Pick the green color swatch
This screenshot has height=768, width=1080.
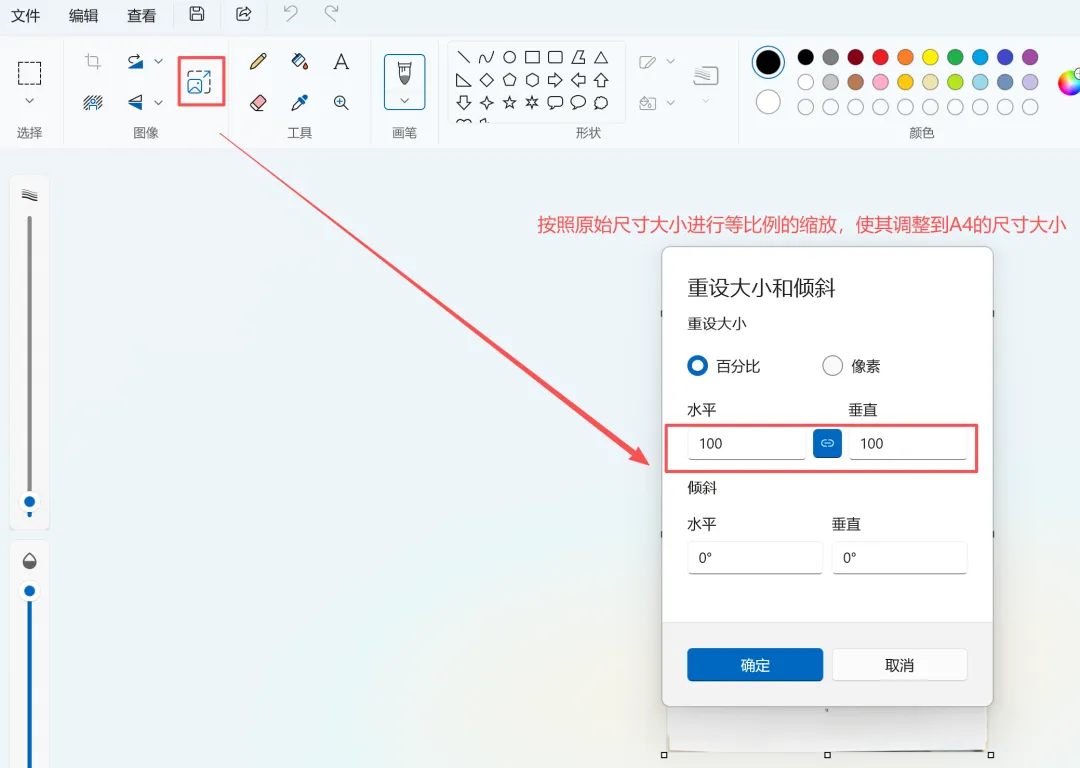(955, 57)
